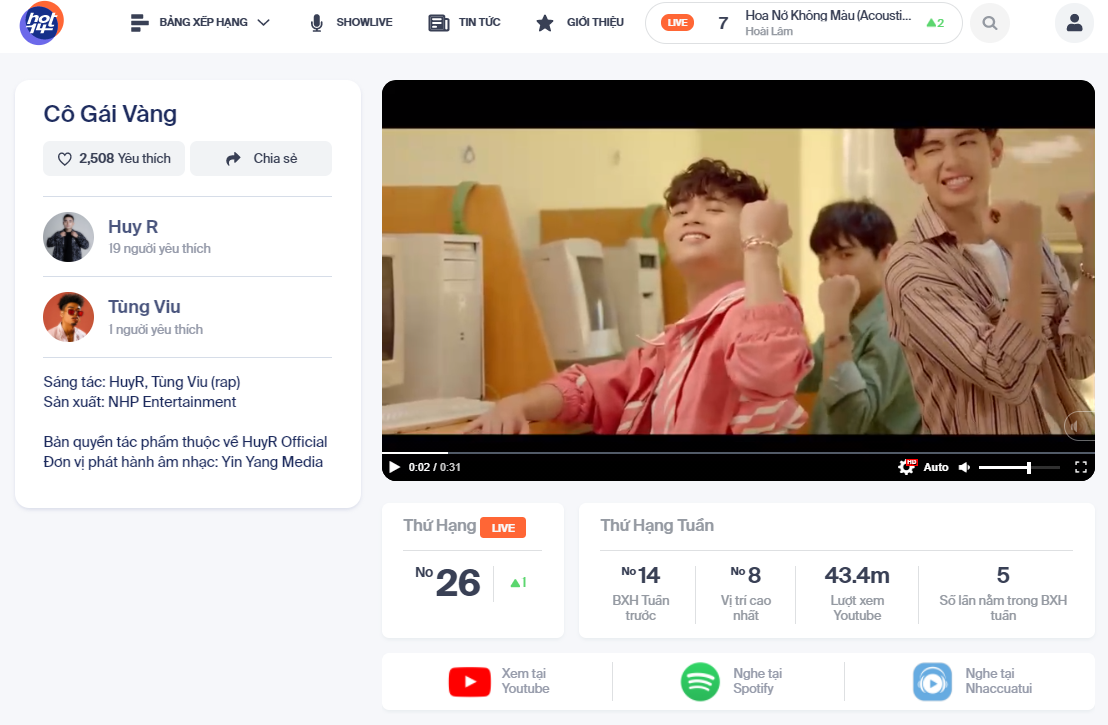1108x725 pixels.
Task: Click the live ticker showing Hoa Nở Không Màu
Action: [x=803, y=22]
